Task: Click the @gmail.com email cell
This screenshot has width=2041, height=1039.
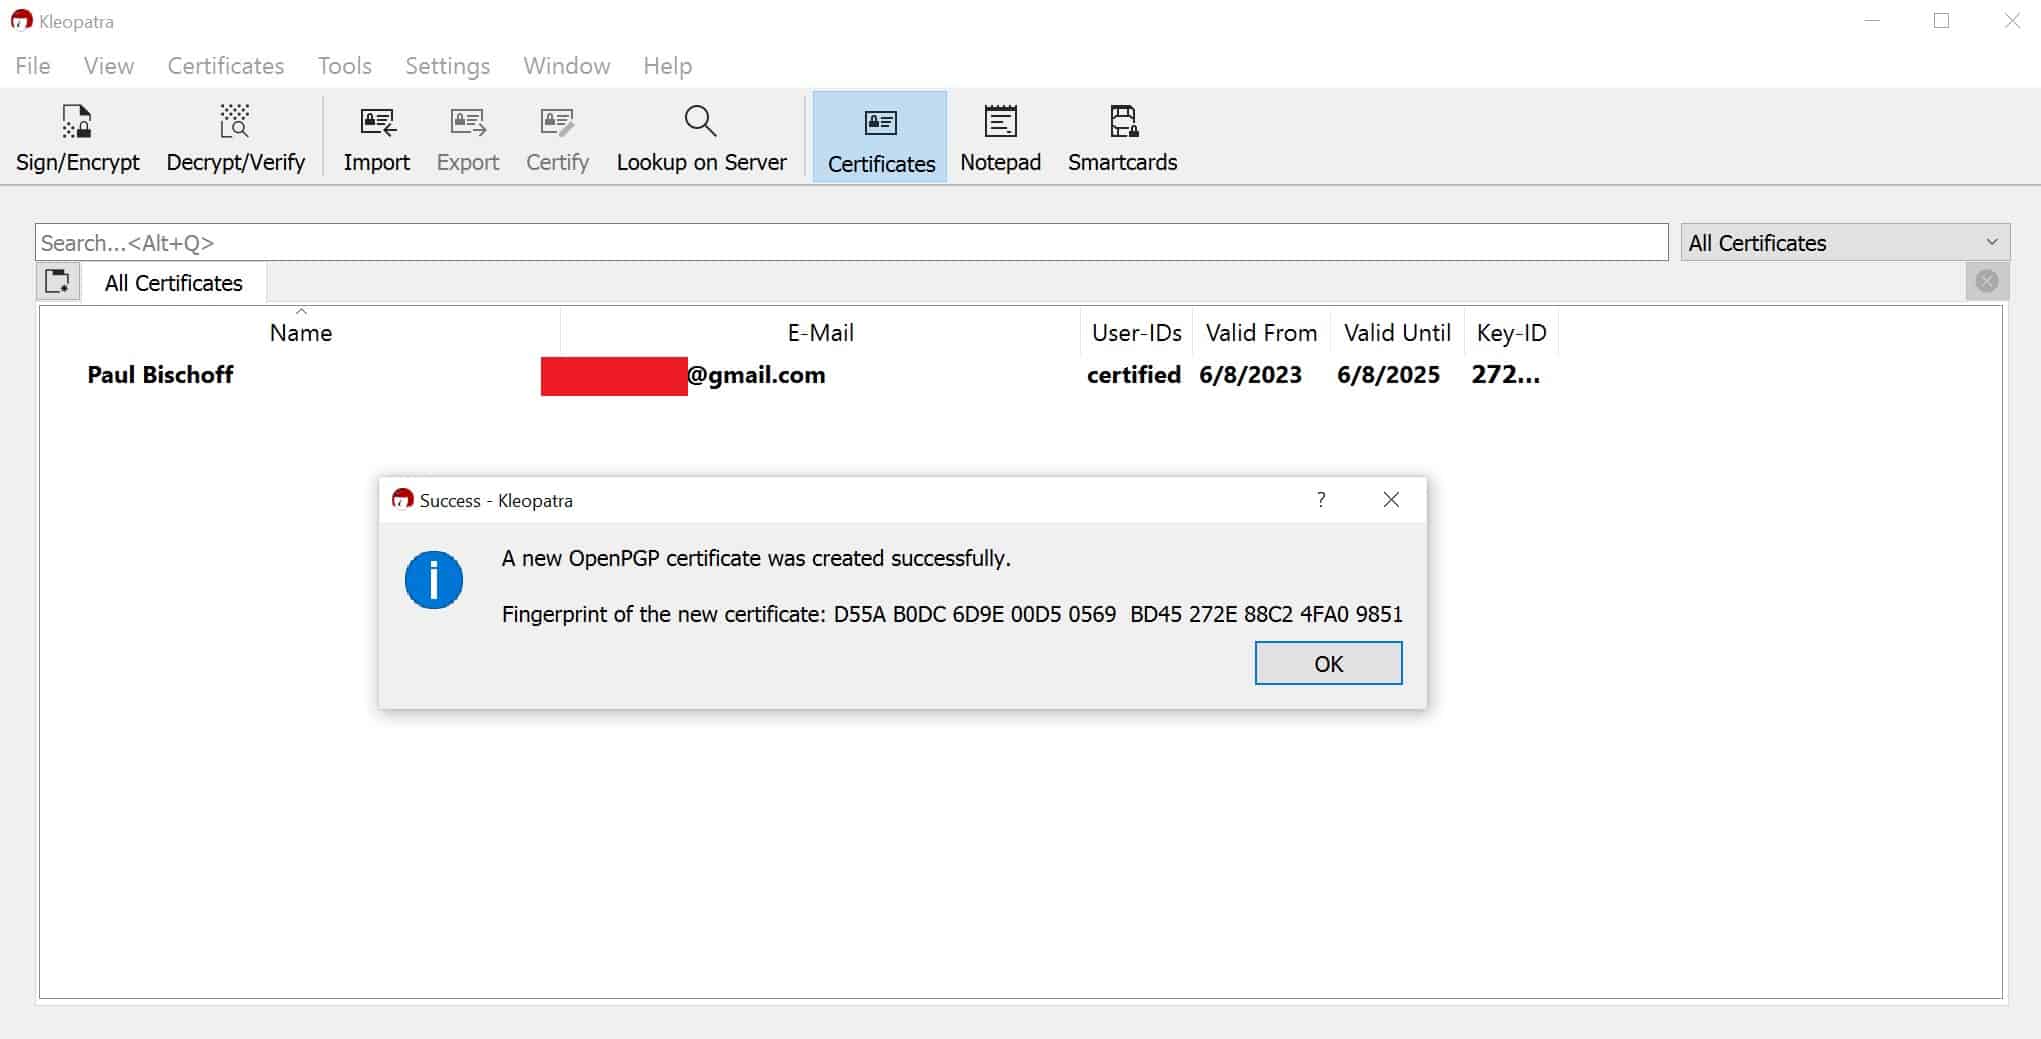Action: click(x=756, y=375)
